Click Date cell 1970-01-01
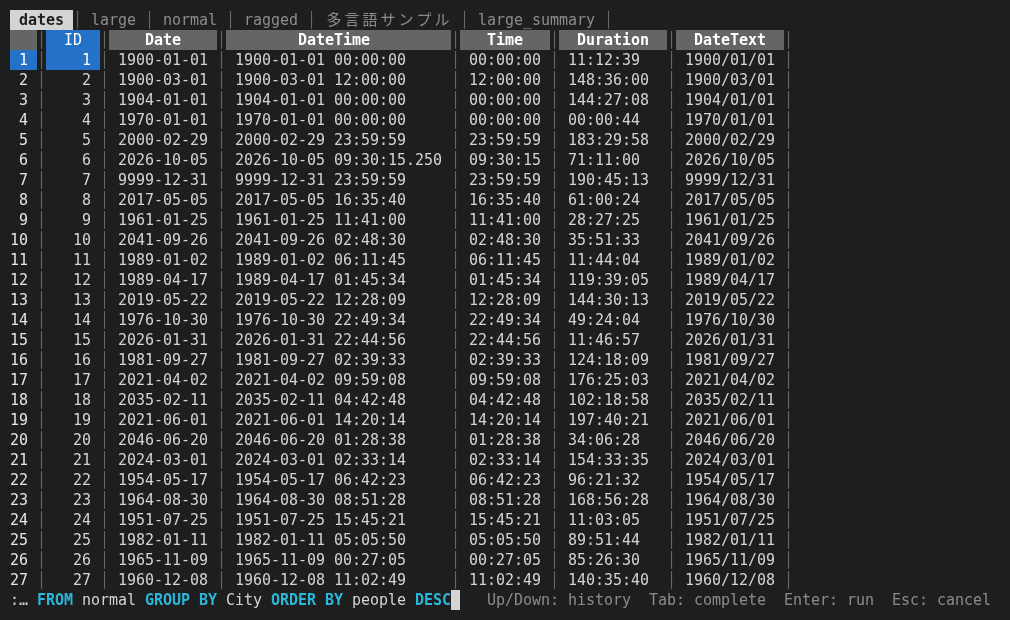This screenshot has height=620, width=1010. point(163,120)
